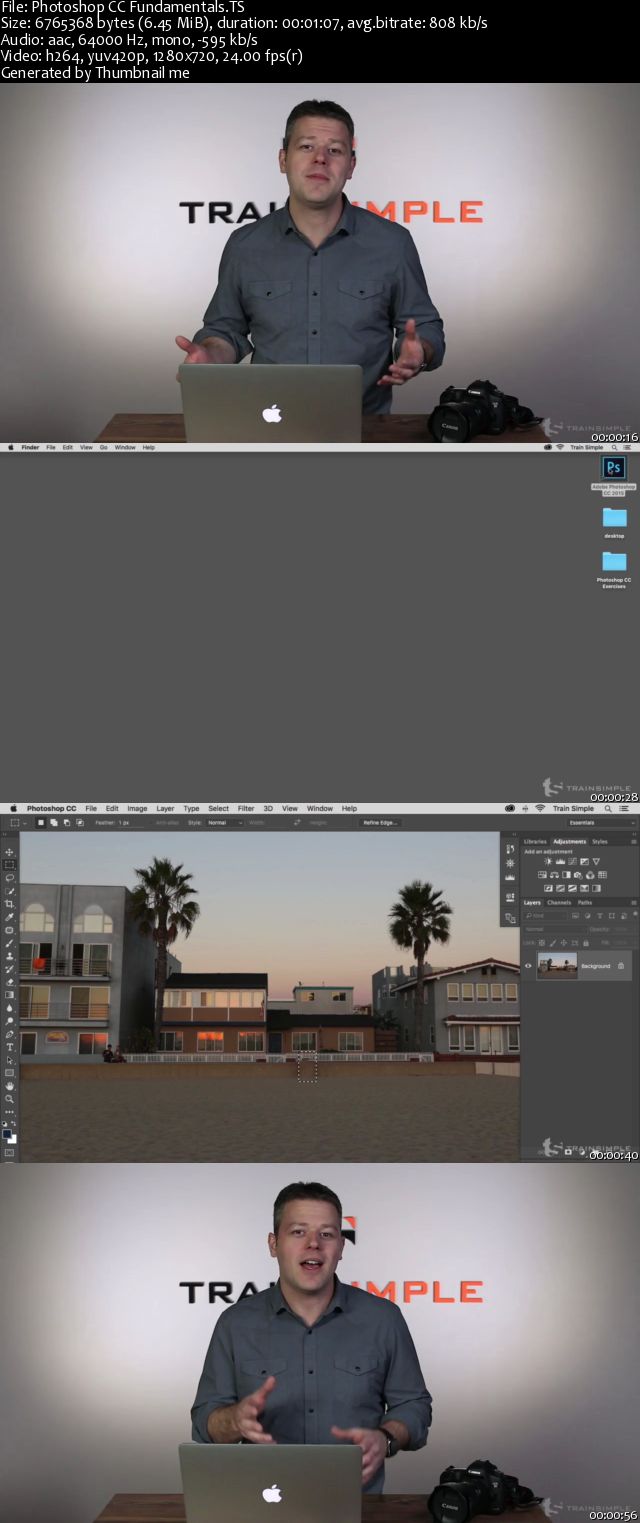Switch to the Channels tab
This screenshot has height=1523, width=640.
point(559,903)
